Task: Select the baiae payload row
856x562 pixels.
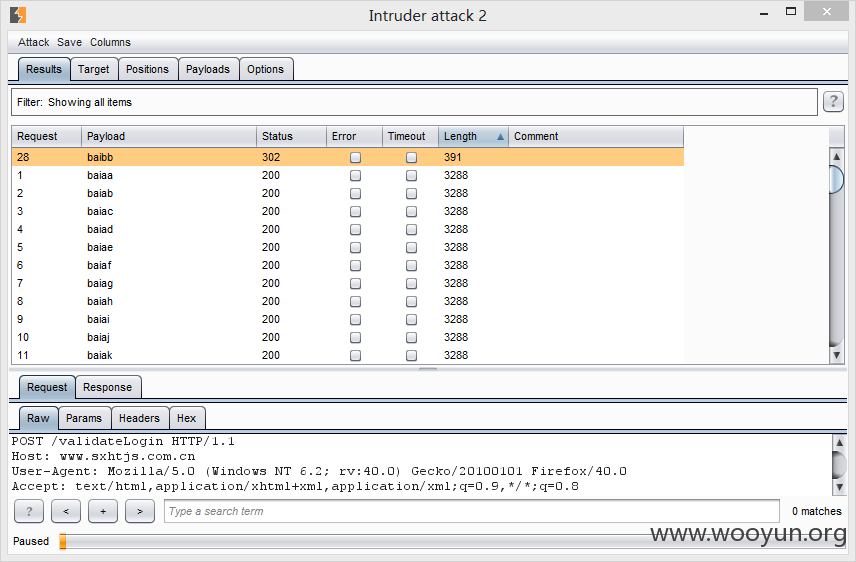Action: point(348,247)
